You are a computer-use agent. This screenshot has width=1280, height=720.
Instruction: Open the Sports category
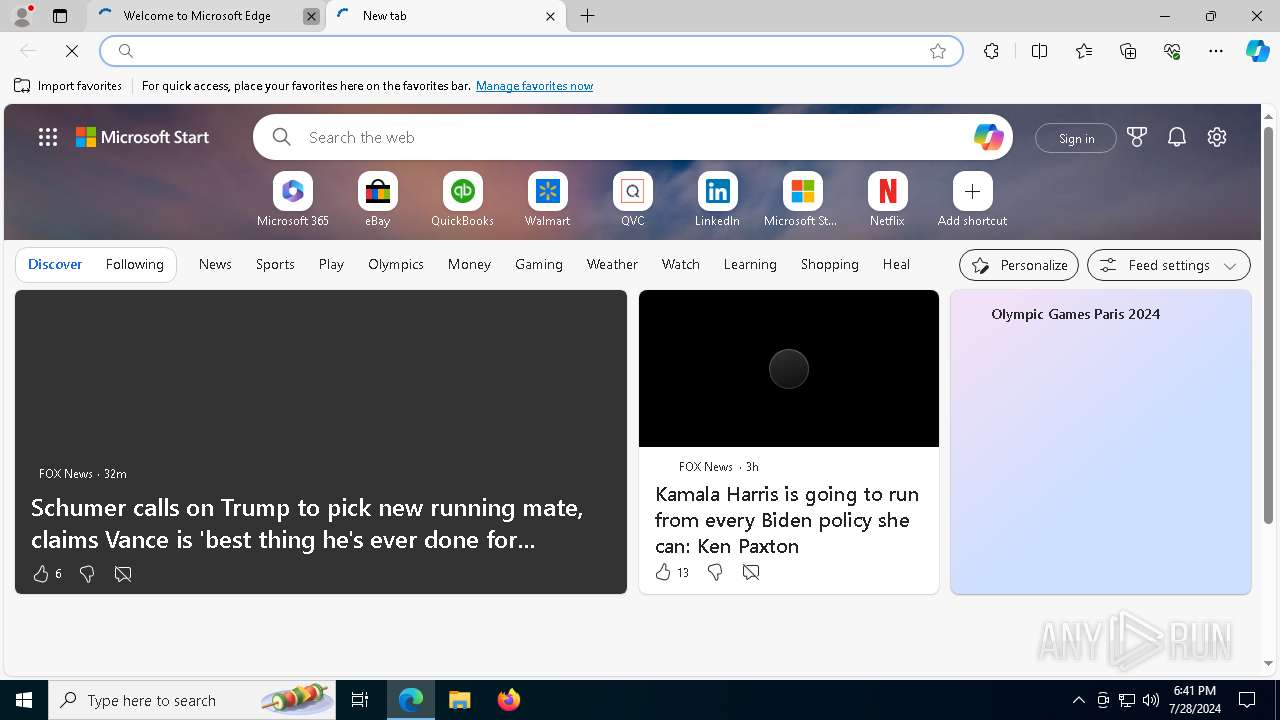pos(275,264)
